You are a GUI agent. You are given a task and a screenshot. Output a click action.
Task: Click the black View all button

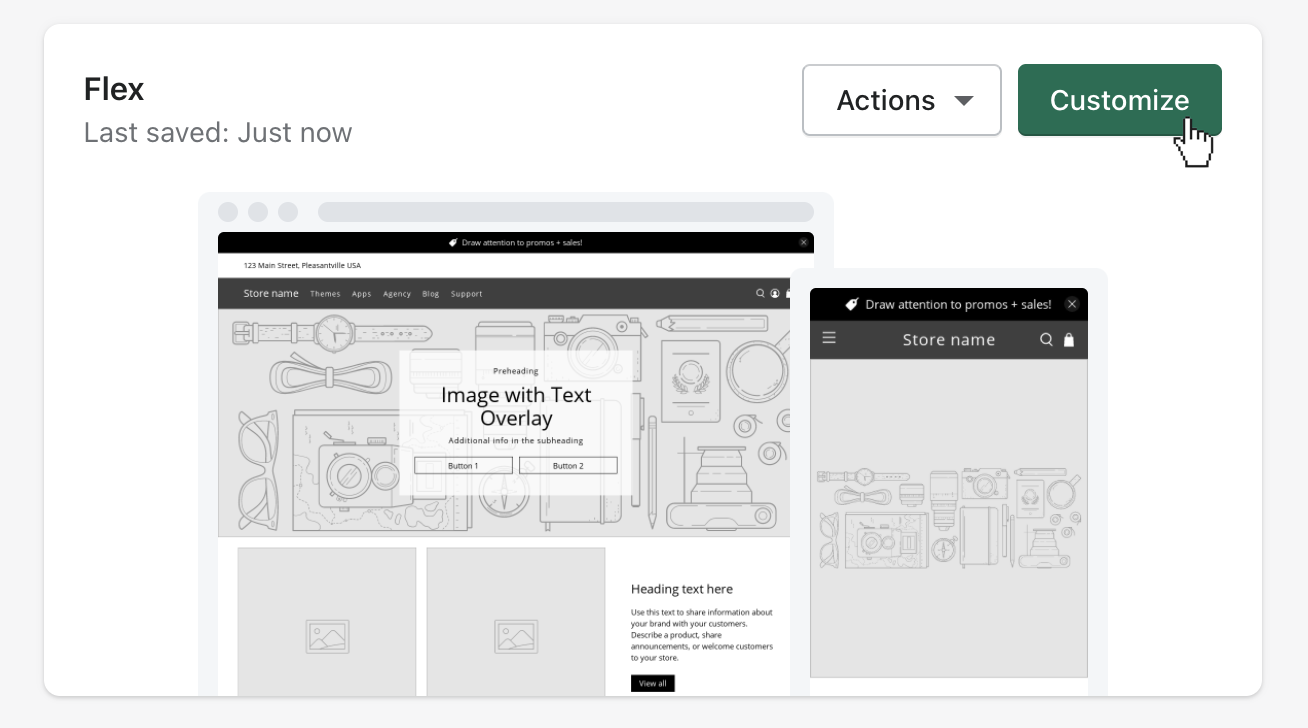[652, 683]
